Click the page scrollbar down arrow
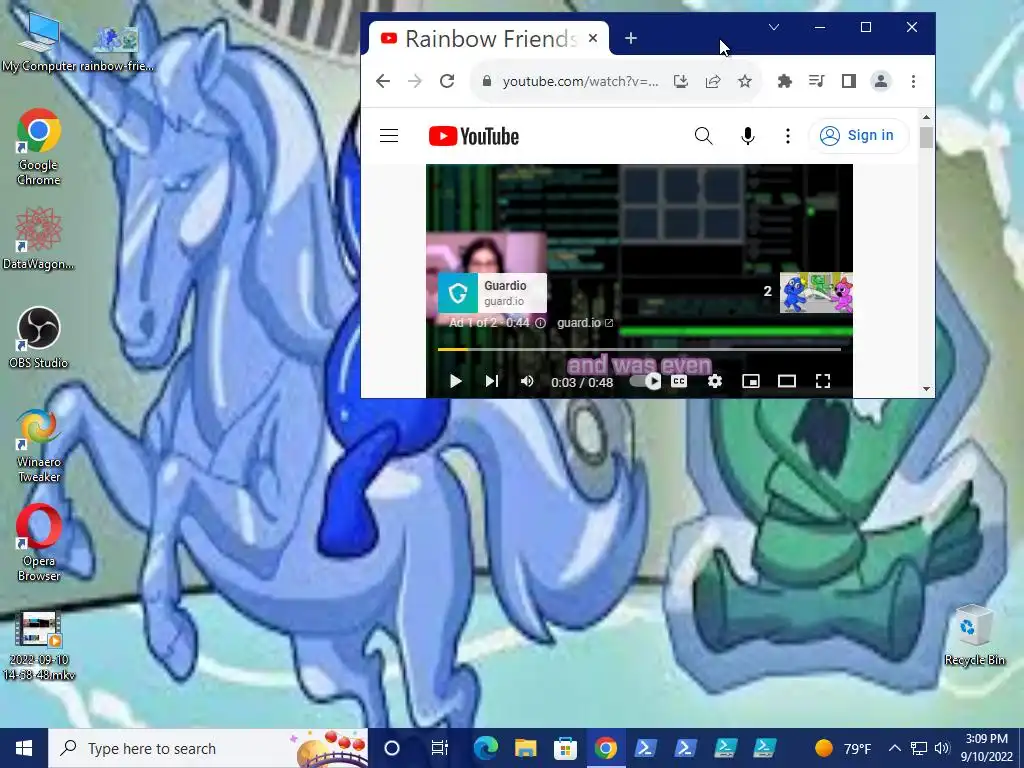 tap(926, 389)
